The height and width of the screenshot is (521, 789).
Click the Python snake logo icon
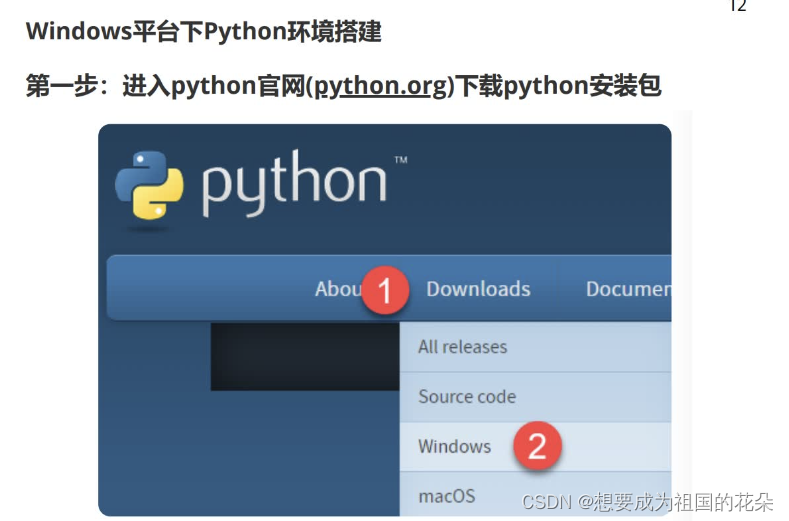149,185
